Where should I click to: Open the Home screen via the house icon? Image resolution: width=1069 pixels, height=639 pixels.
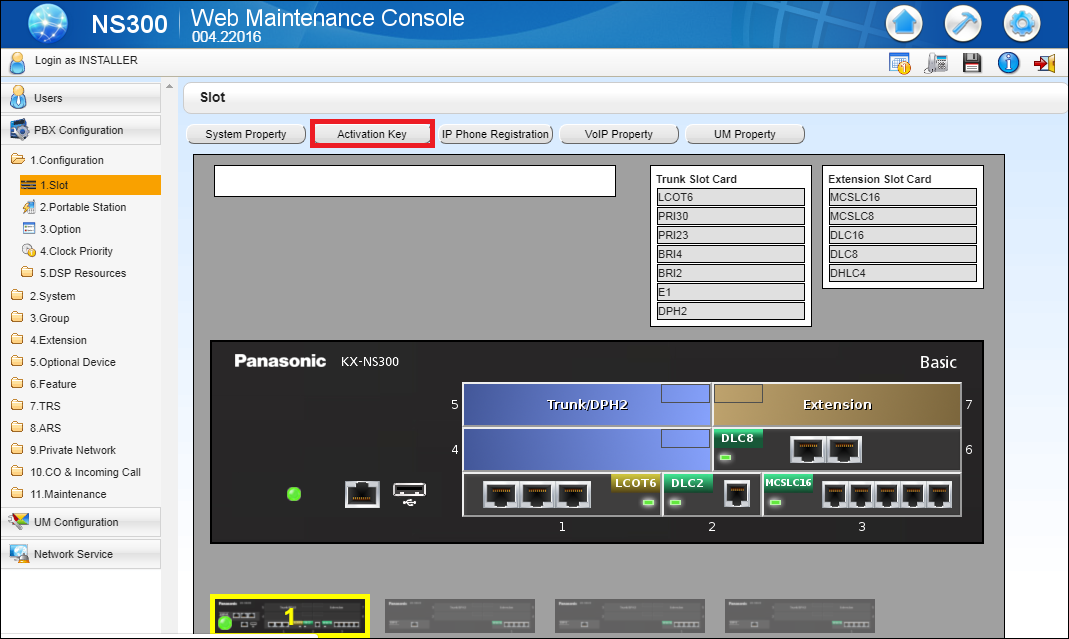click(903, 22)
